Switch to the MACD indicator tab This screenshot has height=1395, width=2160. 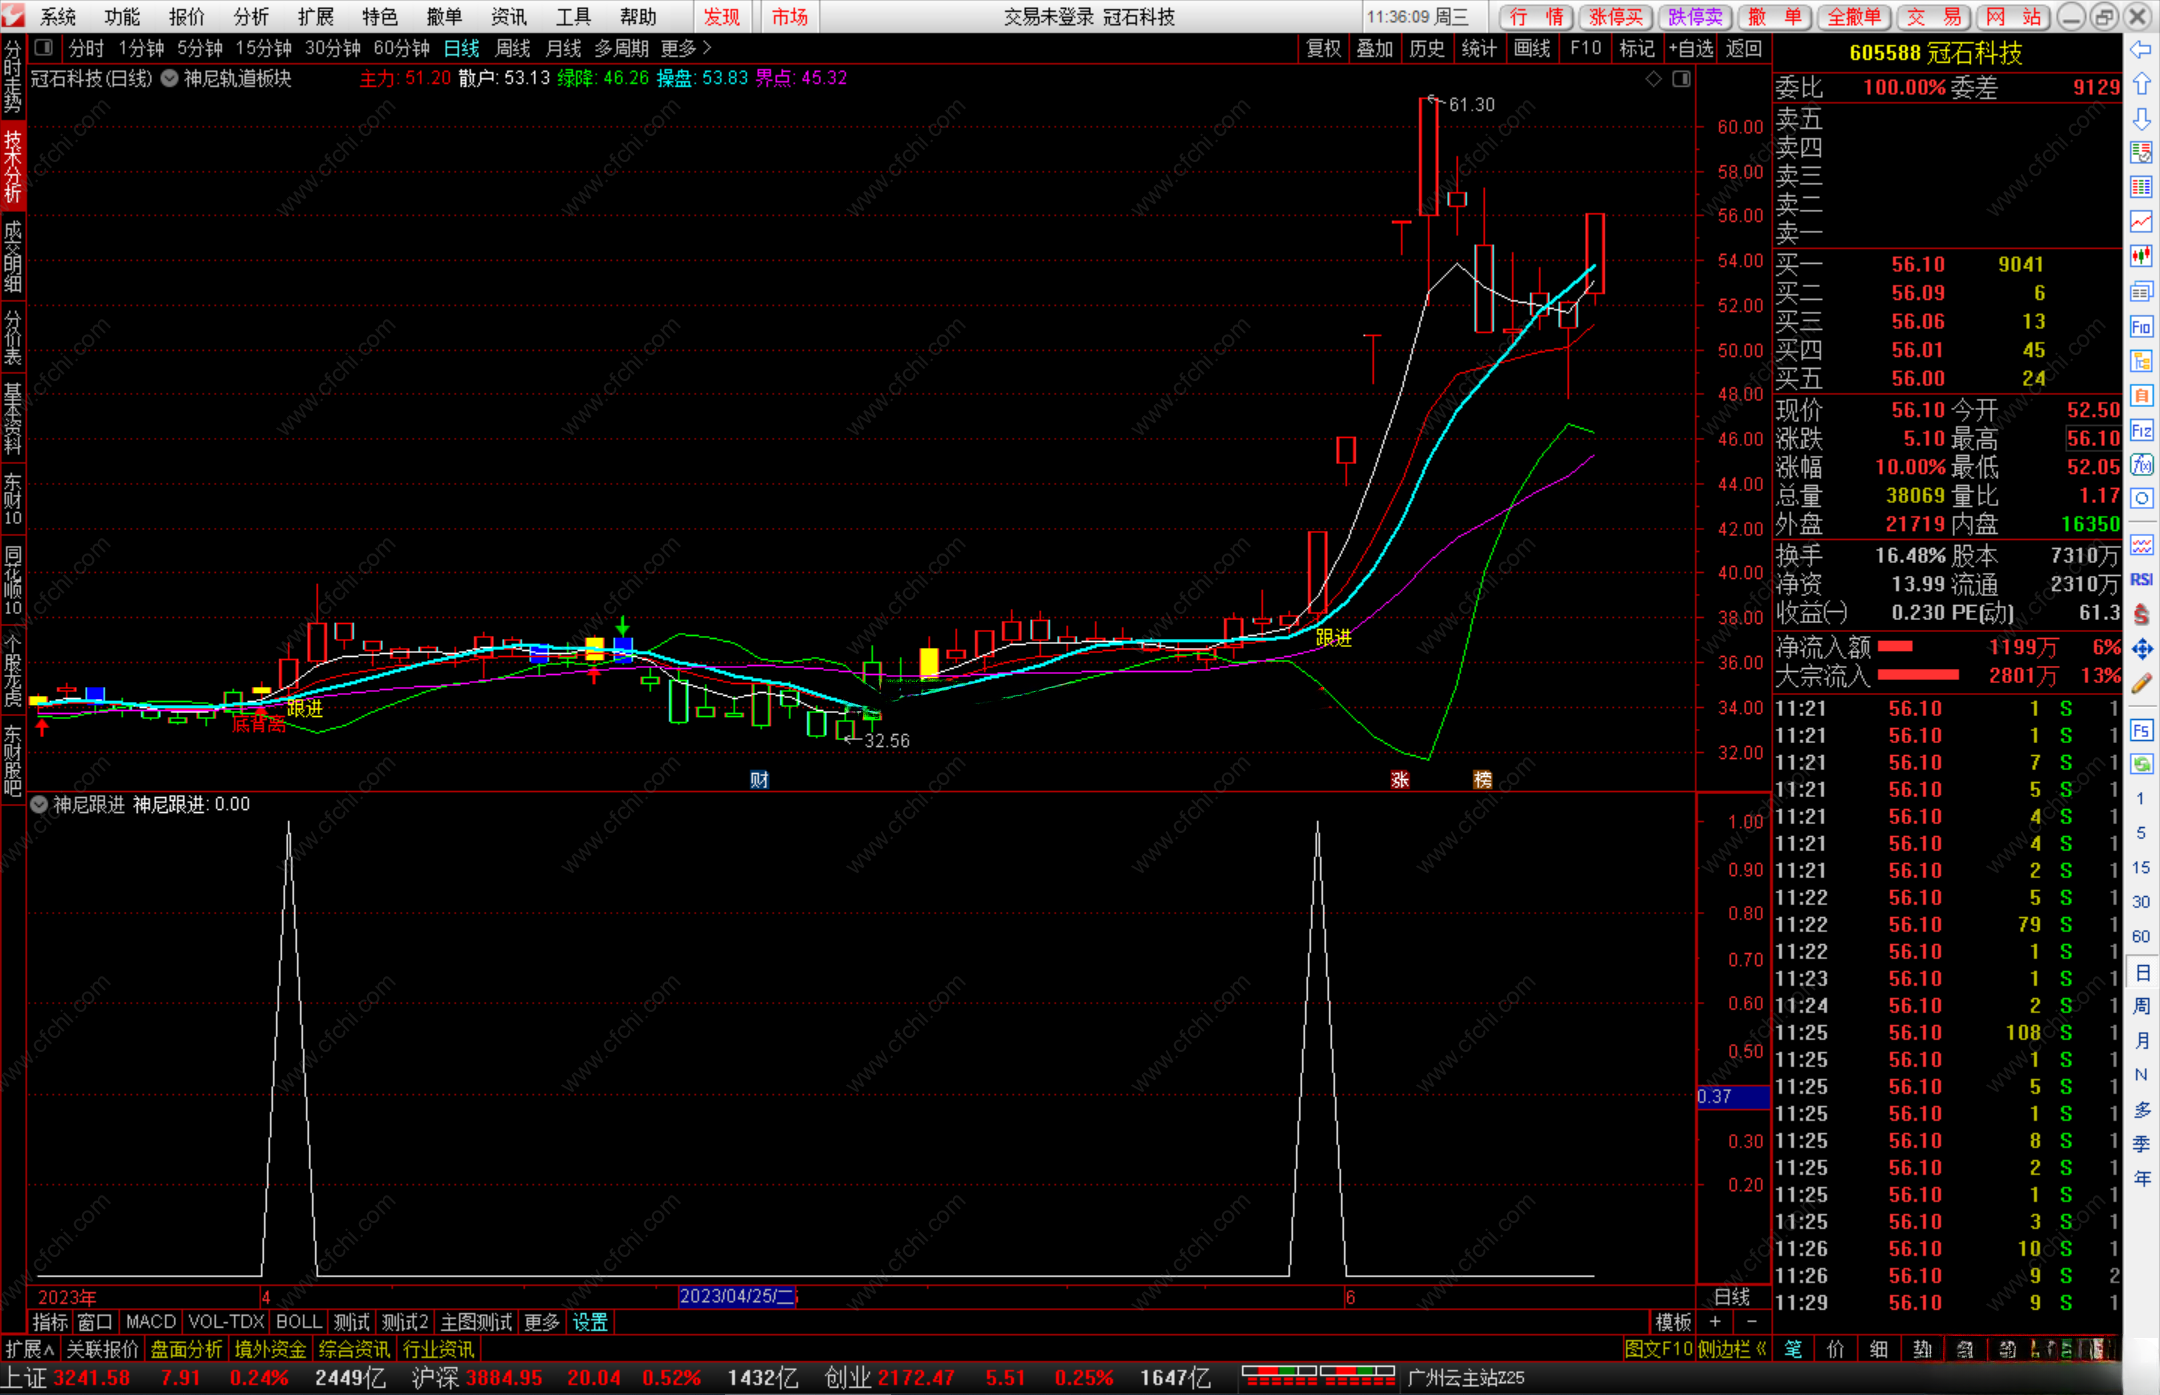pos(151,1322)
